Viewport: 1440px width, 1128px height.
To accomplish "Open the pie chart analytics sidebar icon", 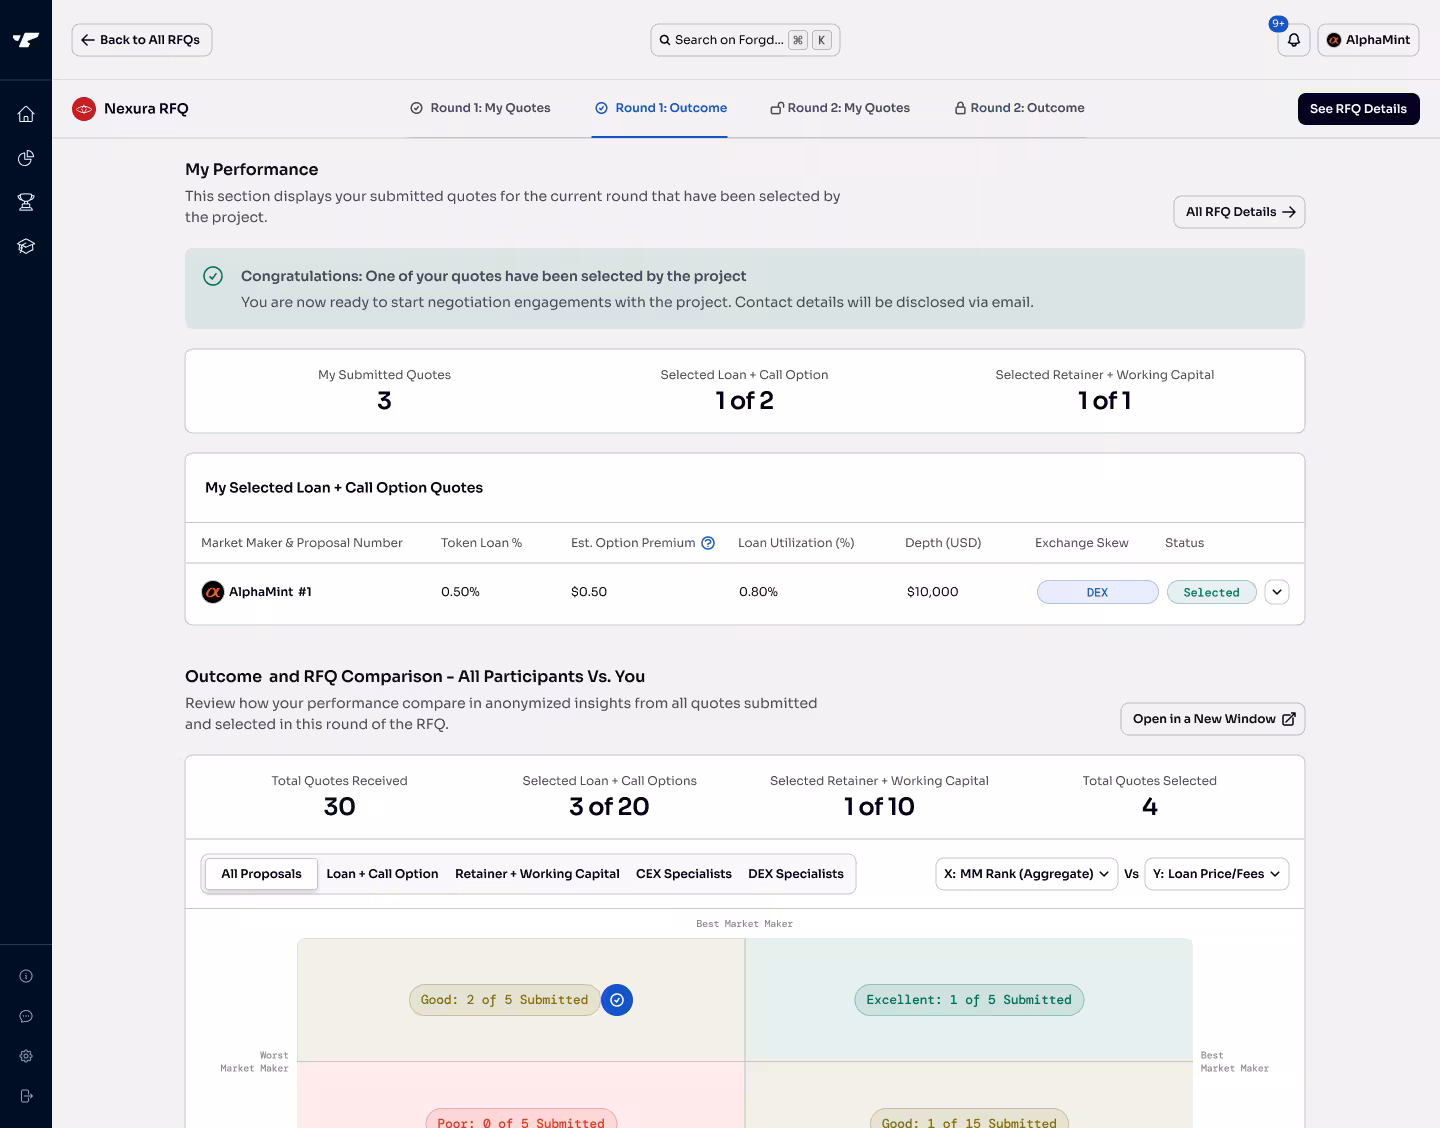I will coord(26,158).
